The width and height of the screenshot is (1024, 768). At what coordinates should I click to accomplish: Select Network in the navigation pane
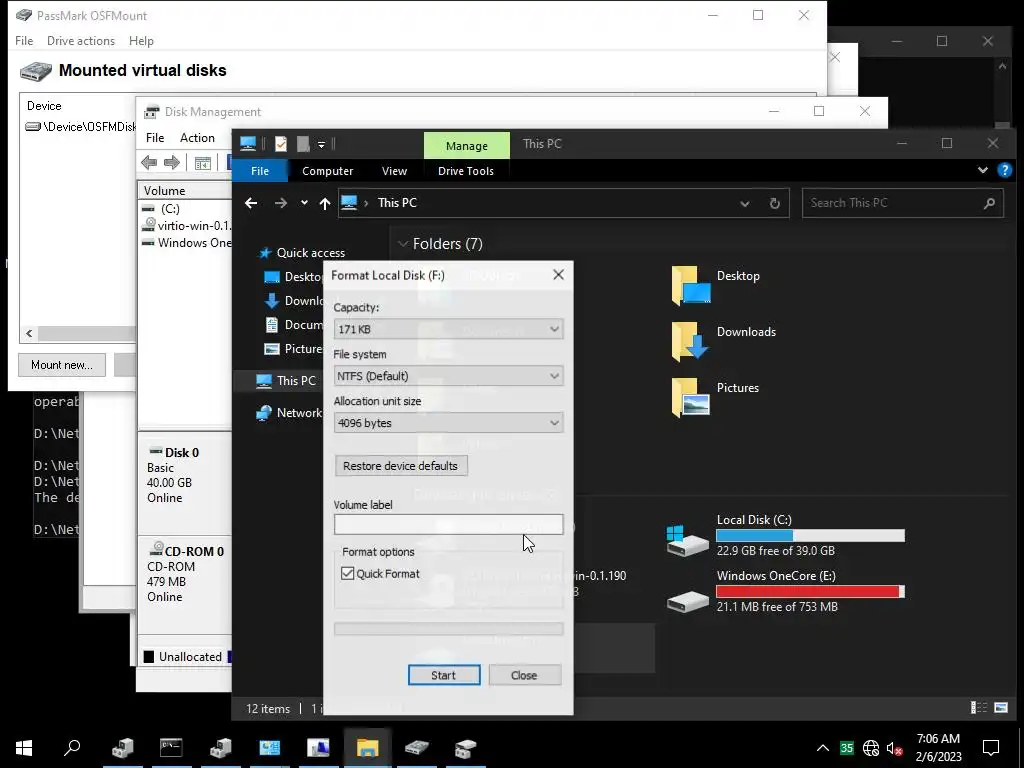pos(298,413)
